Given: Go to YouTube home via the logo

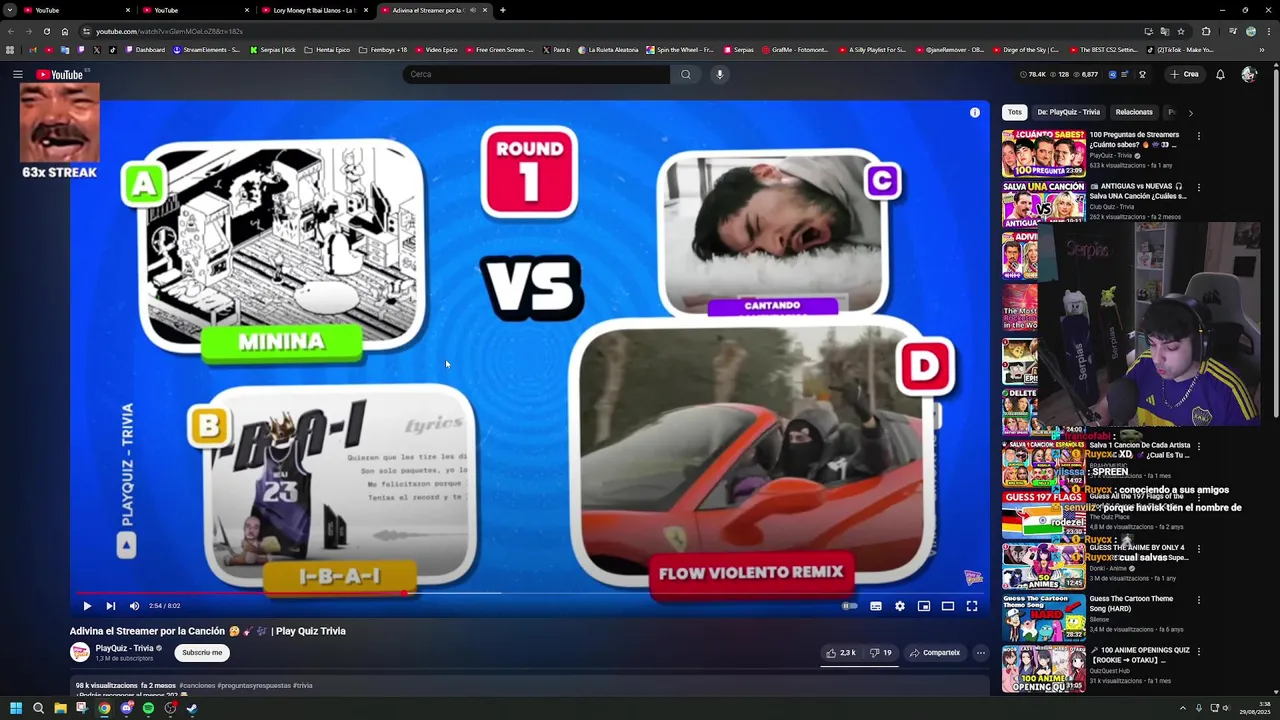Looking at the screenshot, I should 60,74.
